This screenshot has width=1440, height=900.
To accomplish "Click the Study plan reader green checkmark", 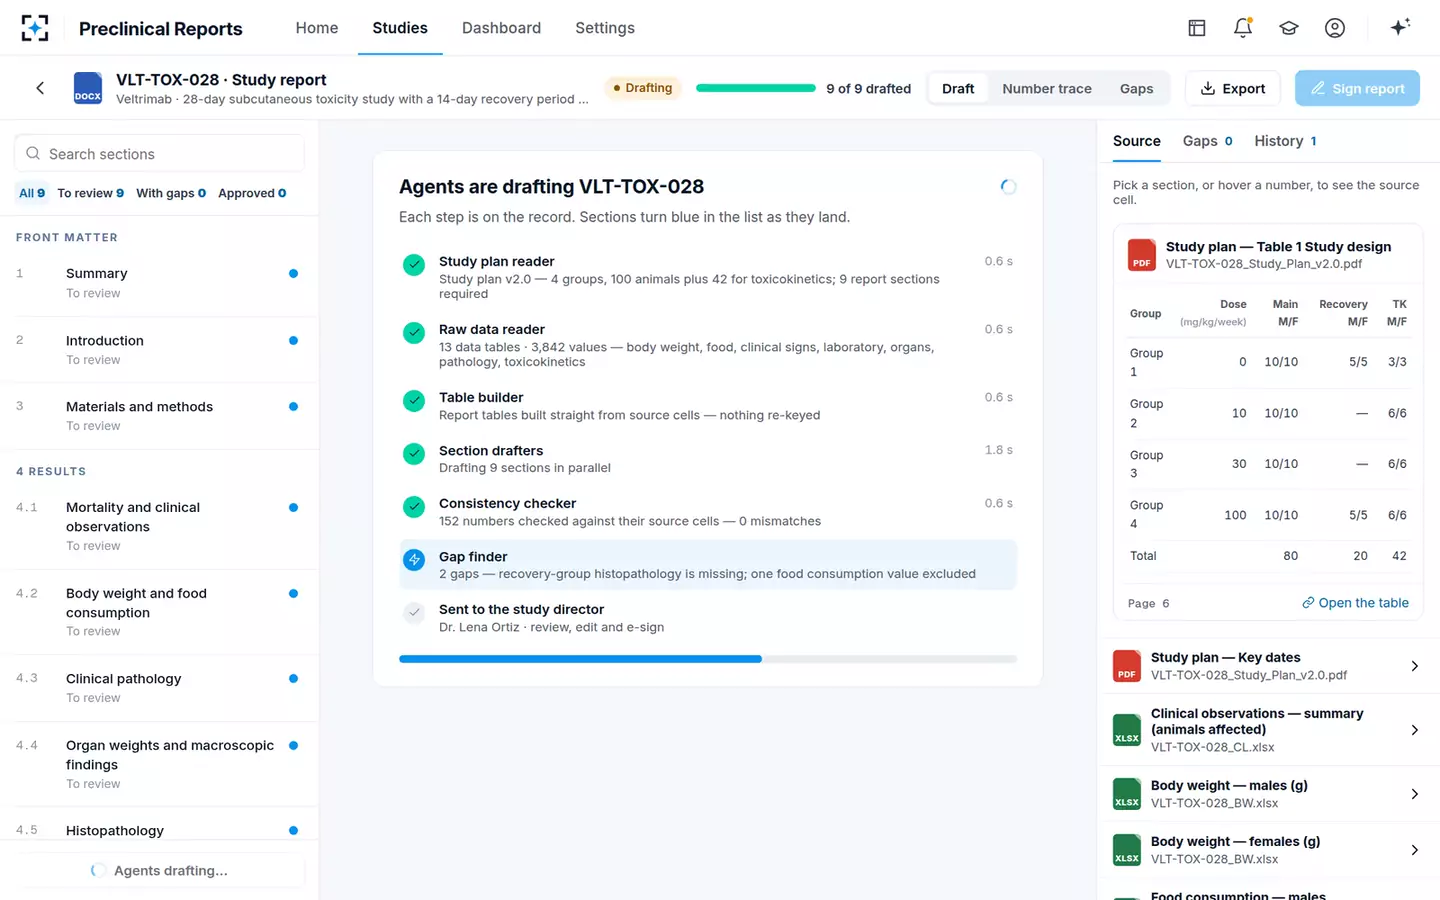I will pos(414,265).
